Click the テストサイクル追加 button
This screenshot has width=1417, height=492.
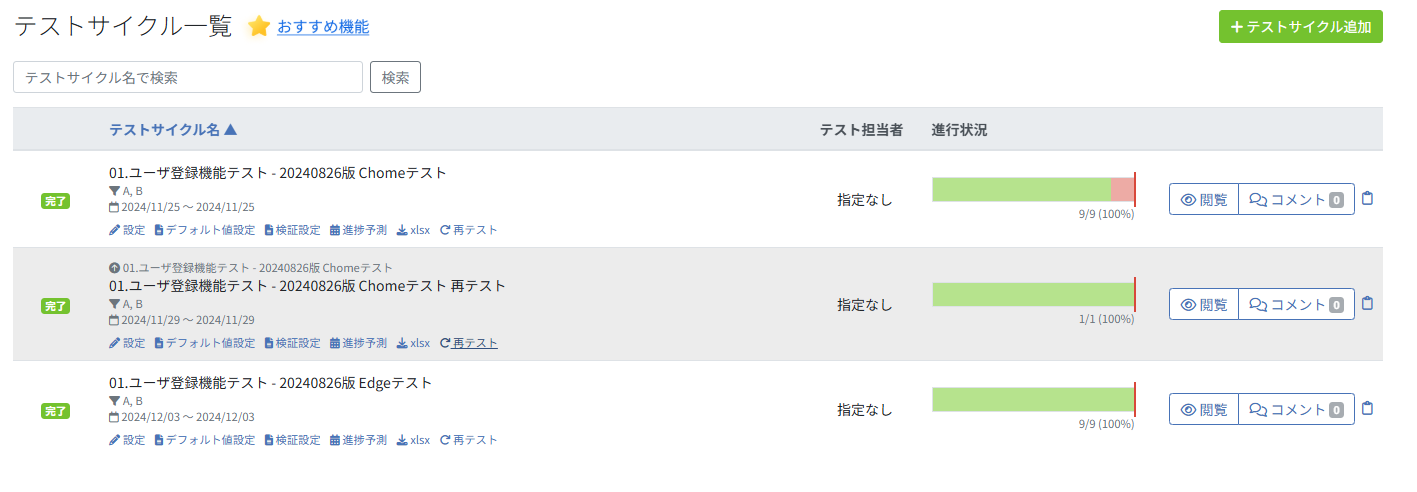pyautogui.click(x=1300, y=27)
